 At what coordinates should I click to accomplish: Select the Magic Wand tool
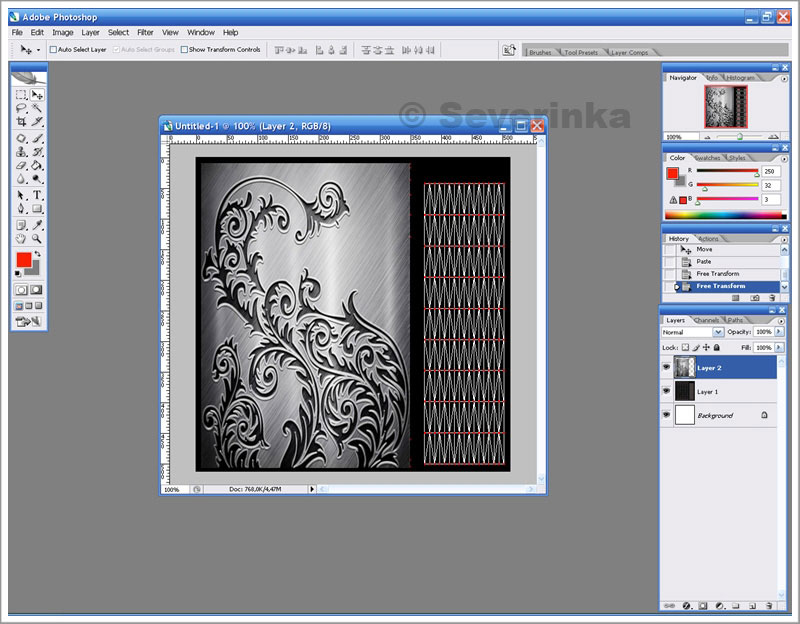point(37,108)
